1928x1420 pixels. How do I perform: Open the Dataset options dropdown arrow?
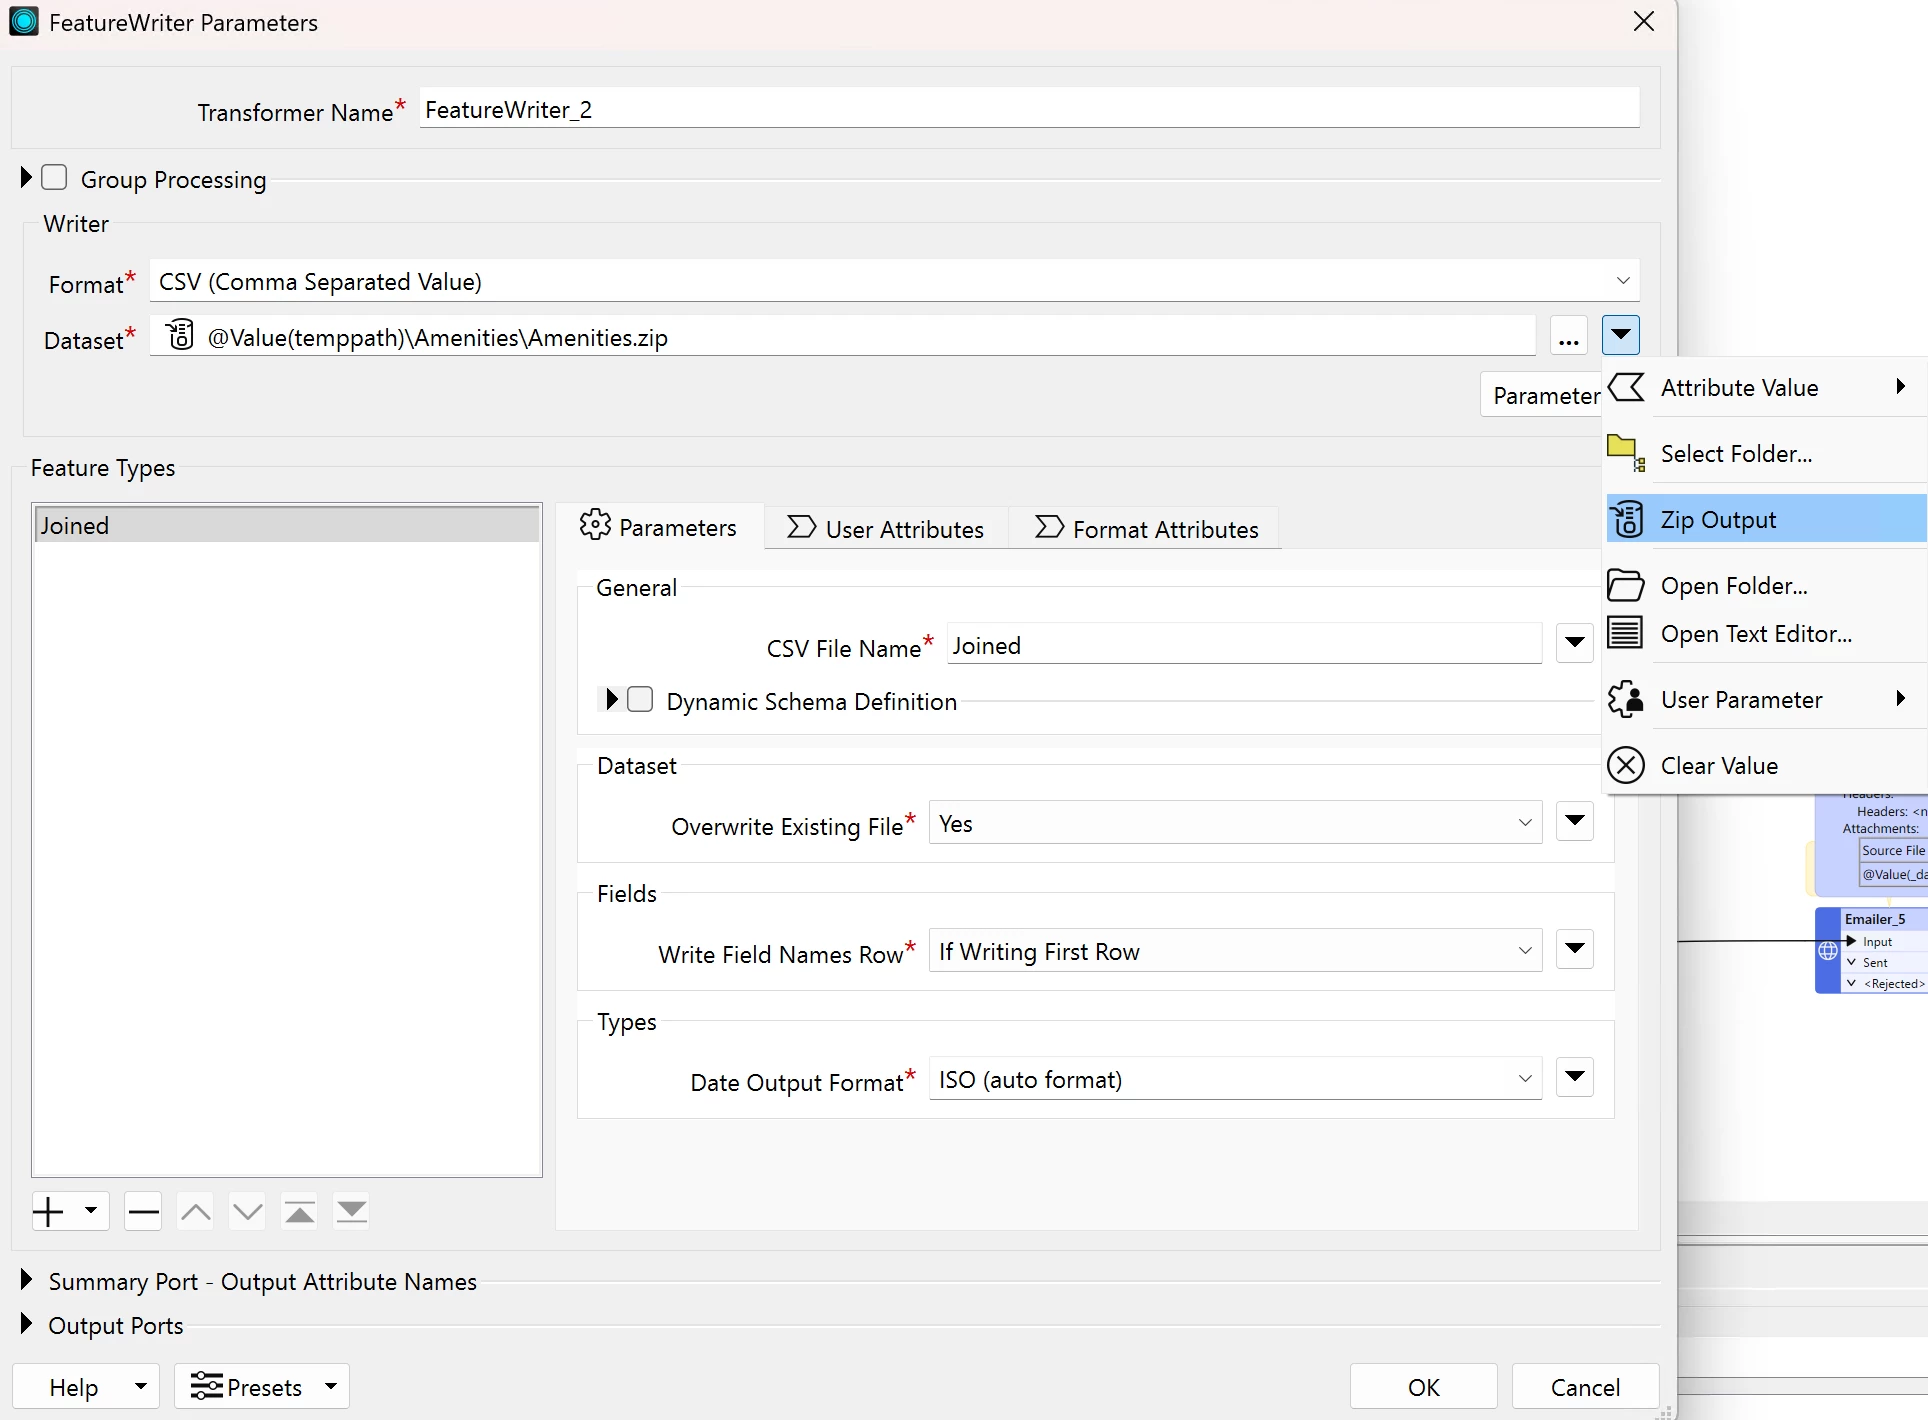point(1621,335)
